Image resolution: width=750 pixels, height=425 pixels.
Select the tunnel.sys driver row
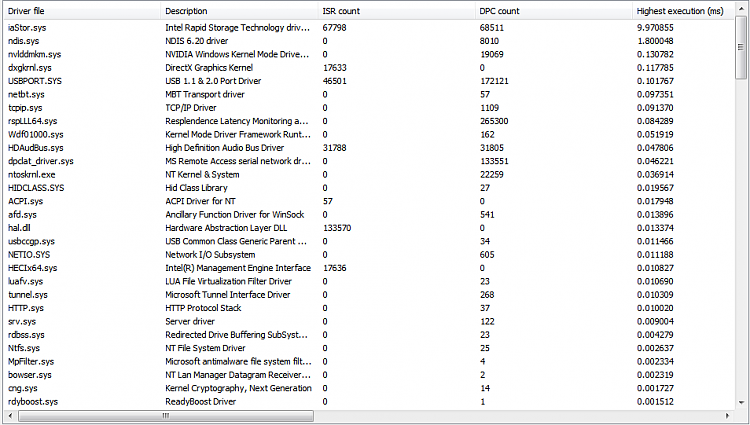click(x=369, y=295)
